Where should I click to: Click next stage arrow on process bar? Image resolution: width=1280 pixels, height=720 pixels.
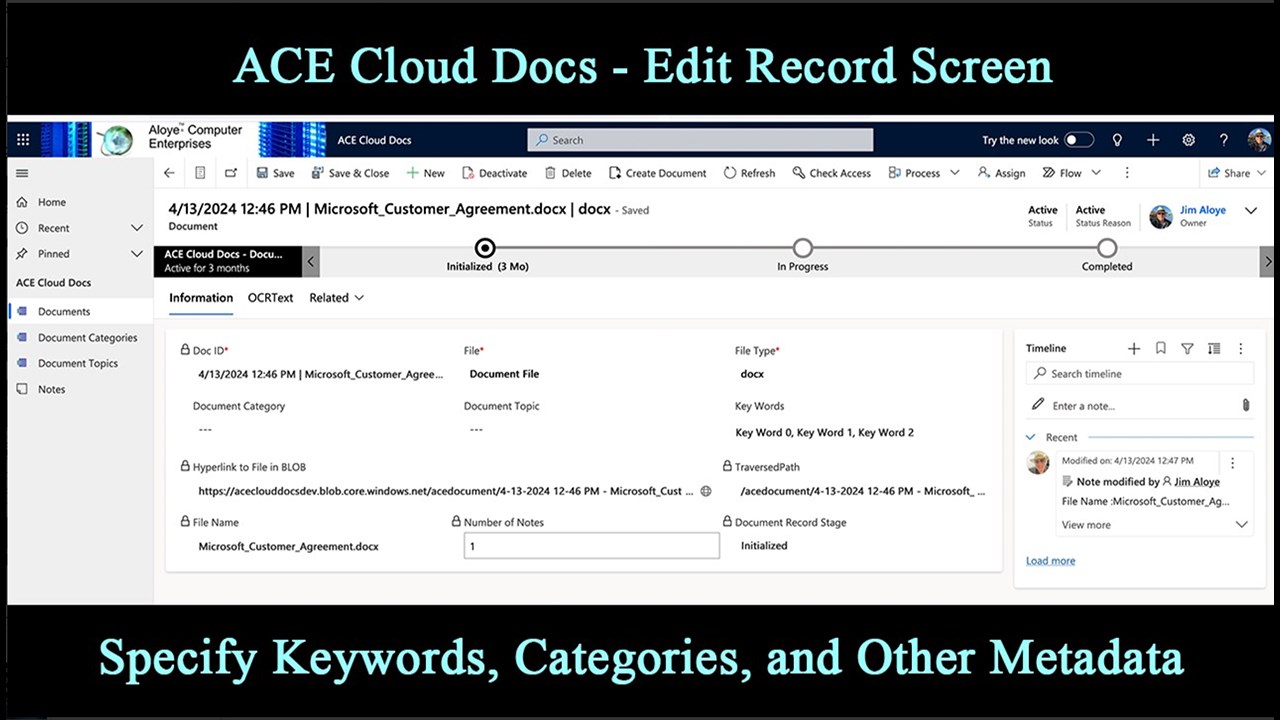[x=1268, y=261]
